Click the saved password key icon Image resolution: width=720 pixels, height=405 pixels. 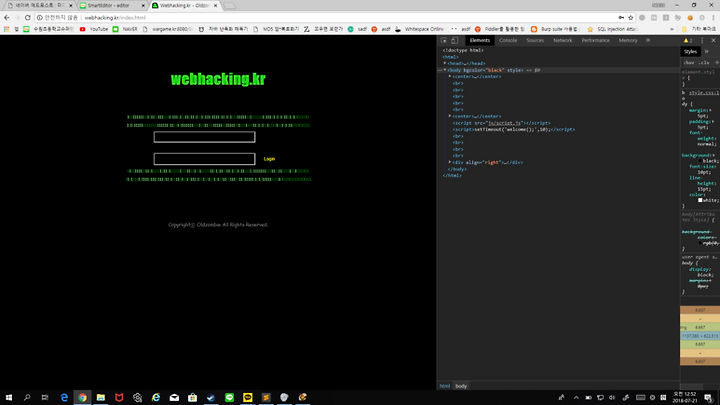tap(621, 17)
